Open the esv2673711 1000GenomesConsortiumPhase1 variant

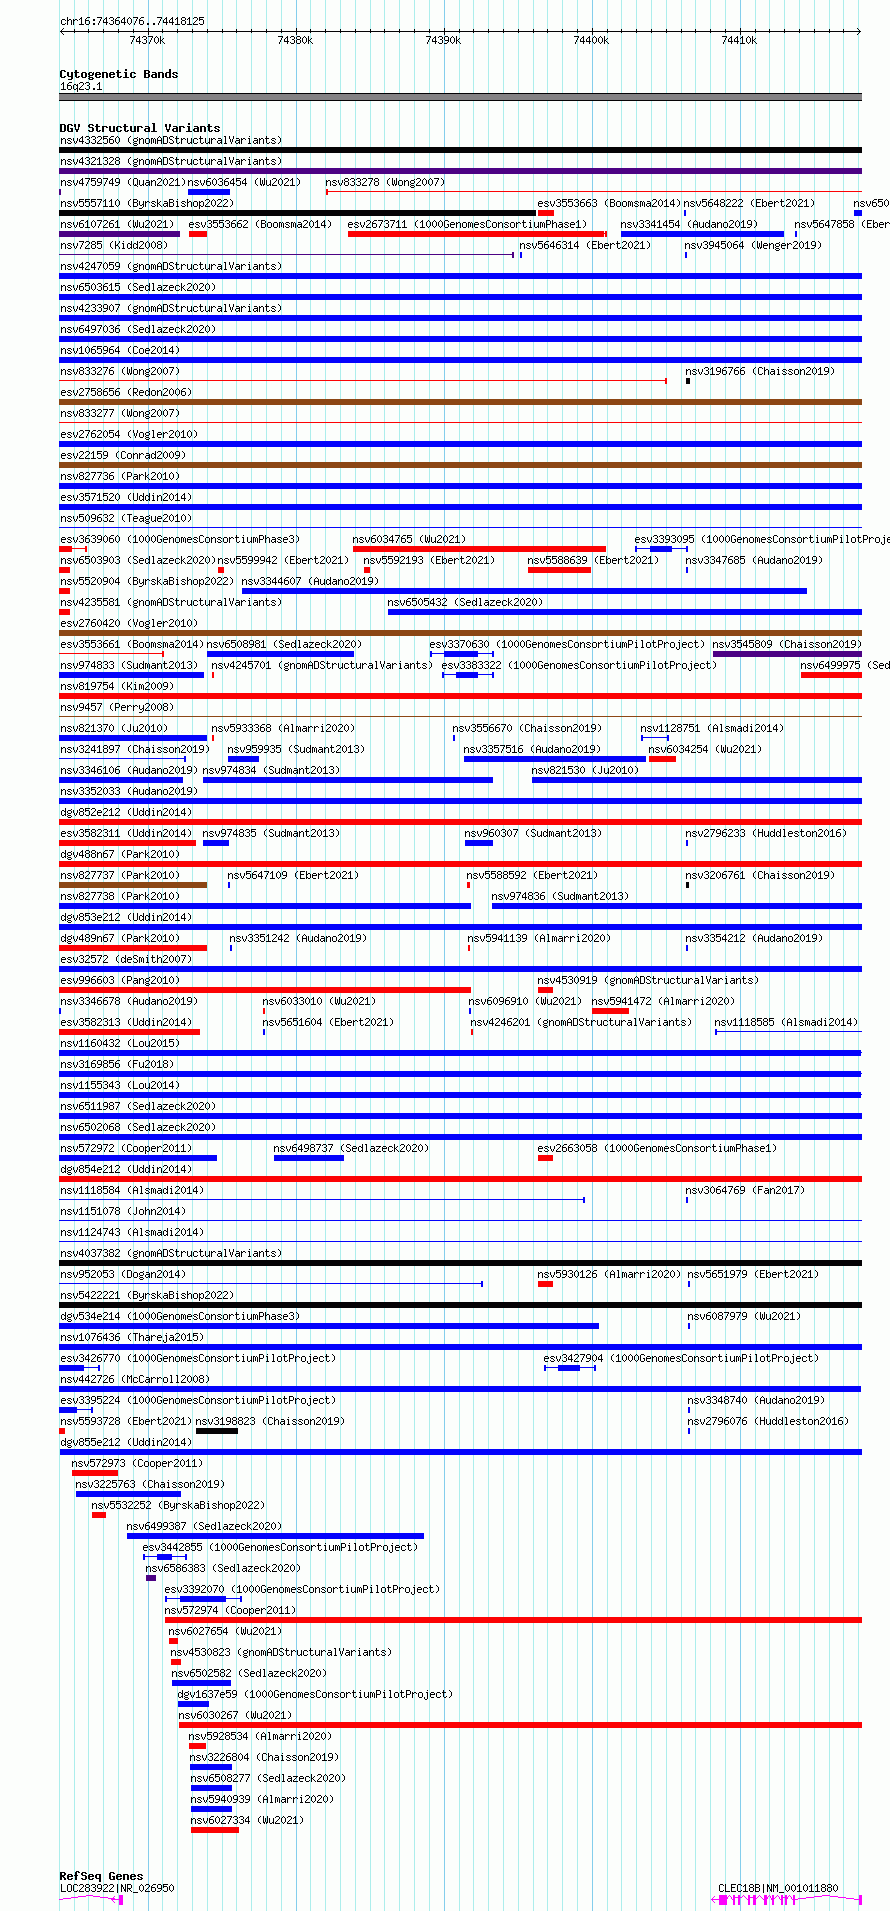pos(467,224)
